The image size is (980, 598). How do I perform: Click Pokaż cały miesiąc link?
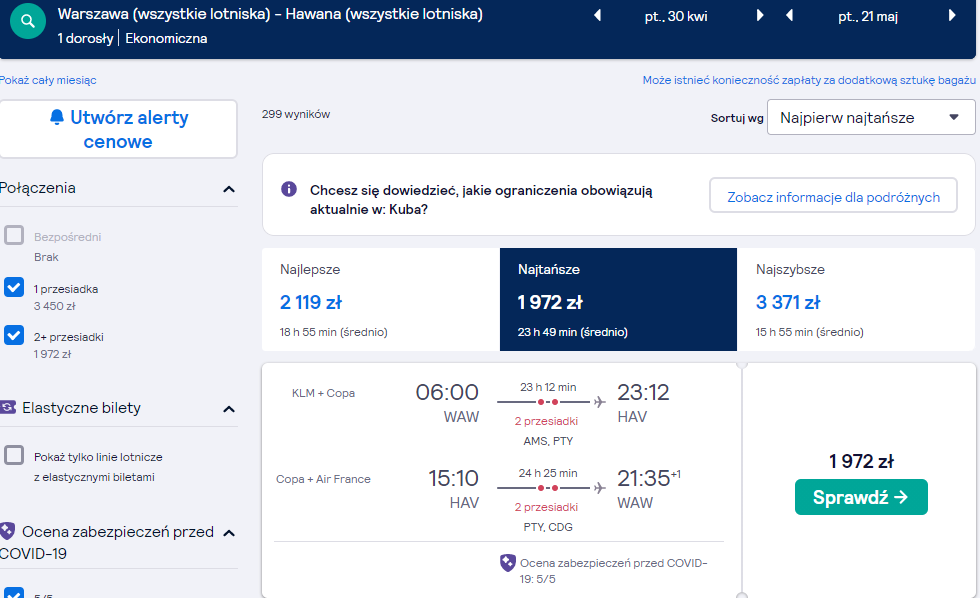point(48,80)
